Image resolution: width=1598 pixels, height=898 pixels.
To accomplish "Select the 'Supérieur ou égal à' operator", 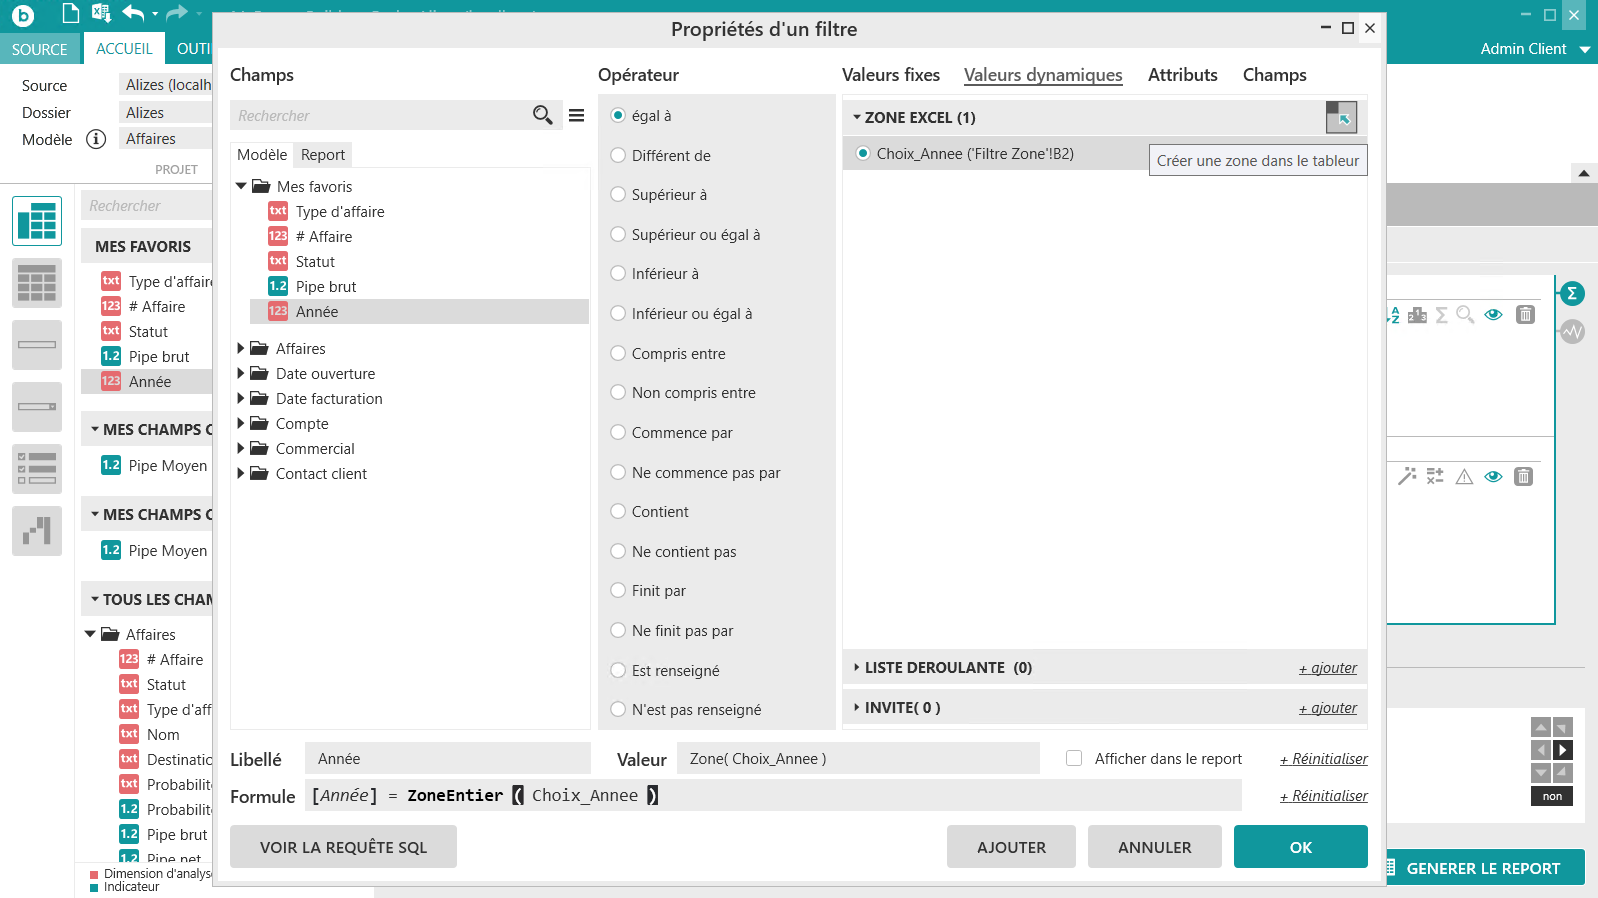I will [x=618, y=234].
